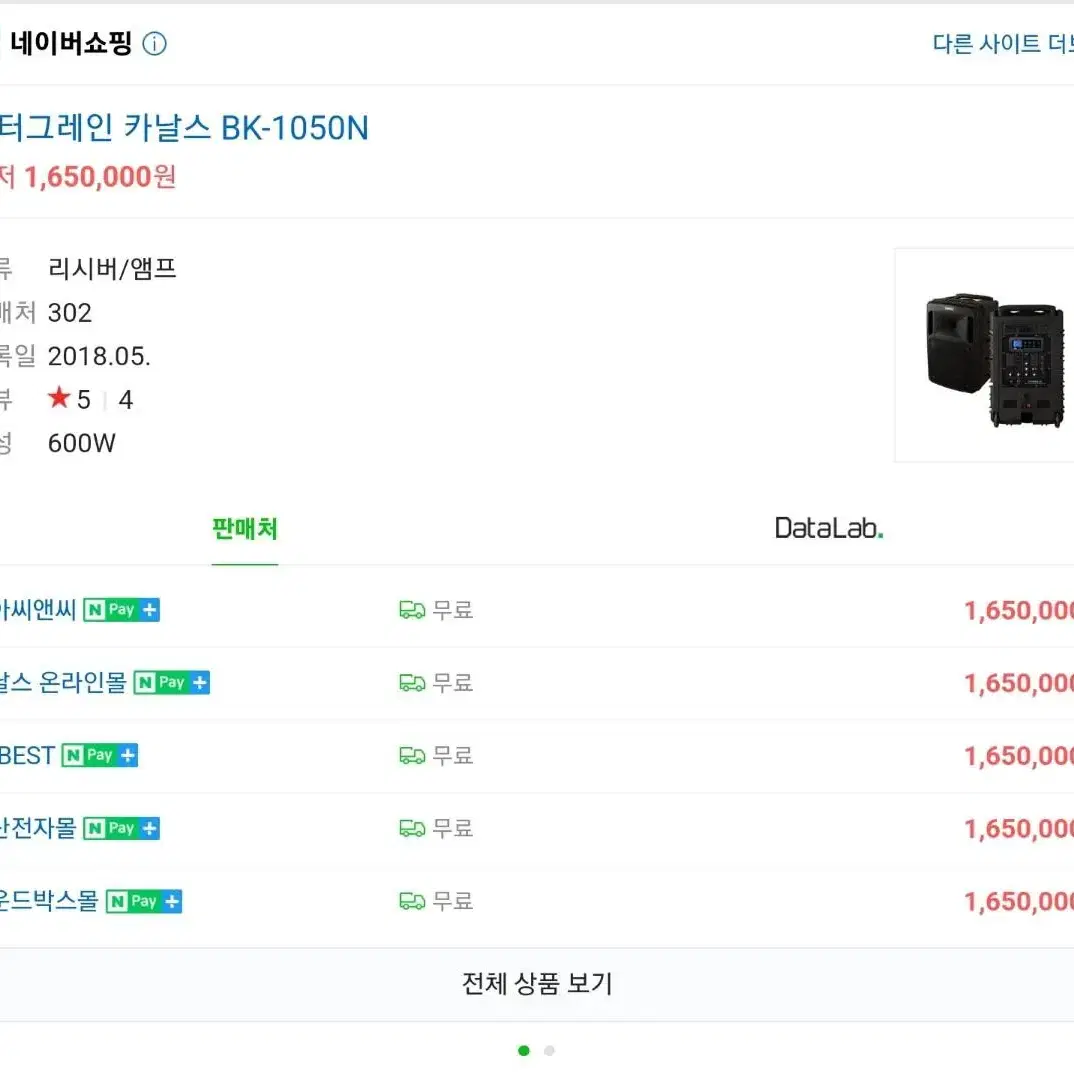Select the green first page dot
Screen dimensions: 1074x1074
524,1051
